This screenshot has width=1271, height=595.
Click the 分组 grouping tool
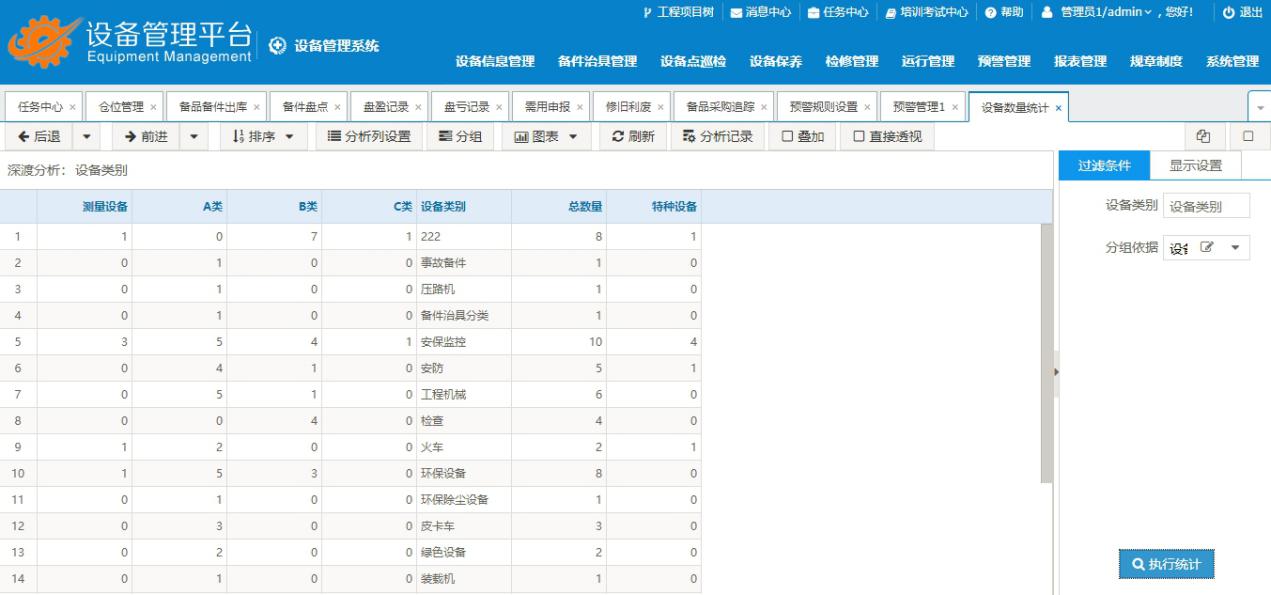coord(461,136)
